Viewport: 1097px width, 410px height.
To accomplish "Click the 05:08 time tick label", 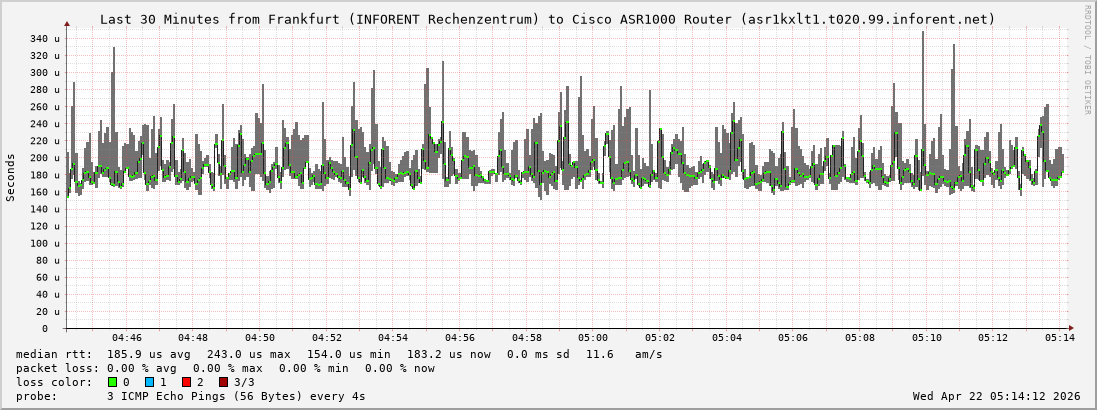I will click(860, 338).
